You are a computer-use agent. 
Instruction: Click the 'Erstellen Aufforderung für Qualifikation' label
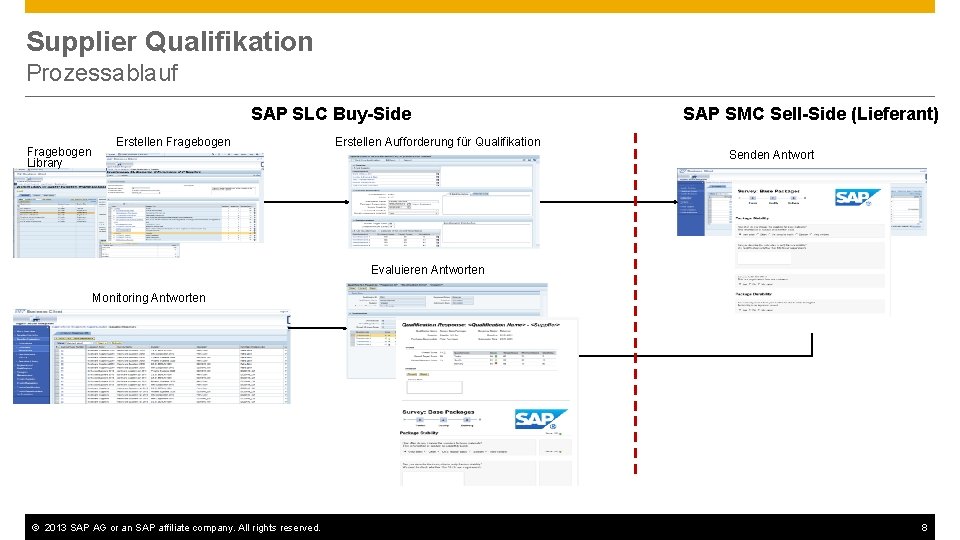tap(438, 141)
